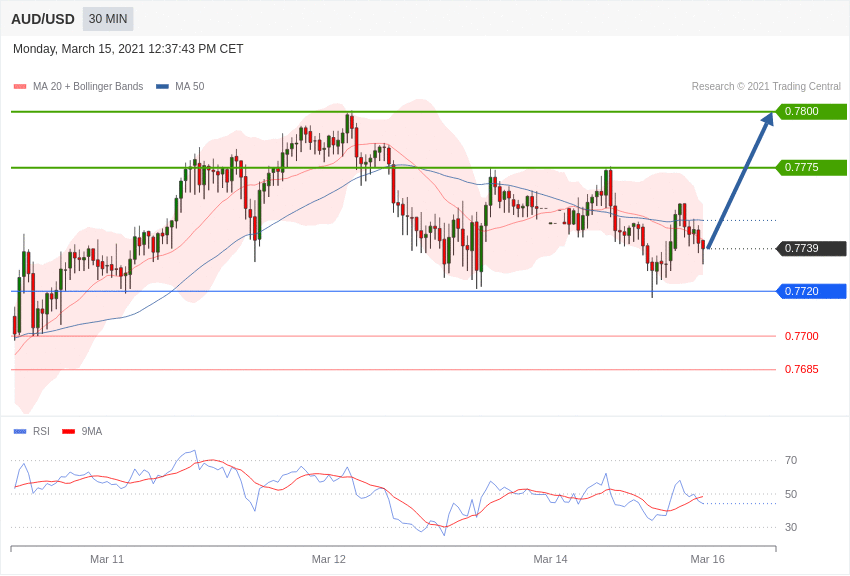Click the 0.7775 green resistance label
This screenshot has height=576, width=850.
812,167
